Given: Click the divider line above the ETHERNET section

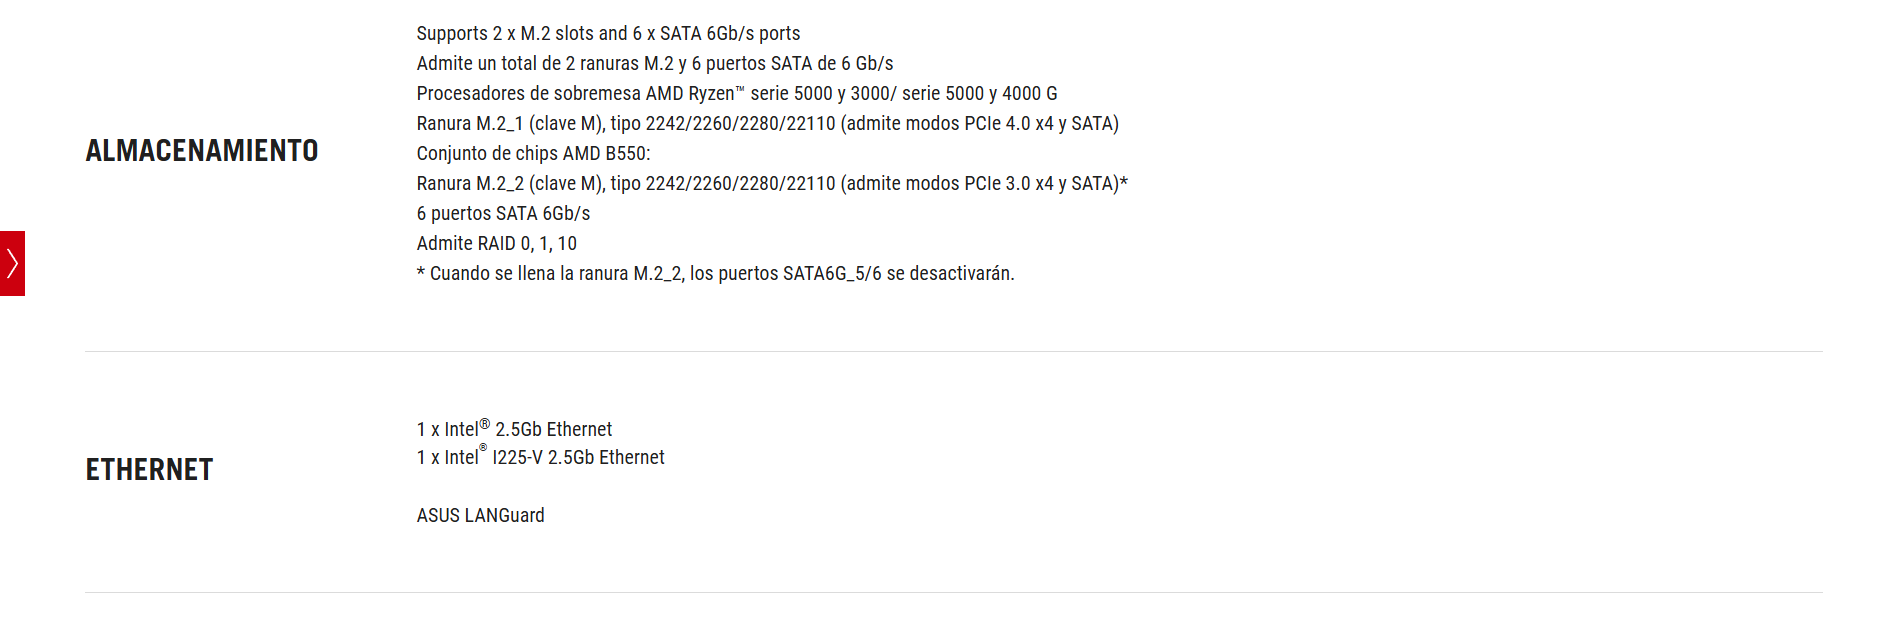Looking at the screenshot, I should 953,351.
